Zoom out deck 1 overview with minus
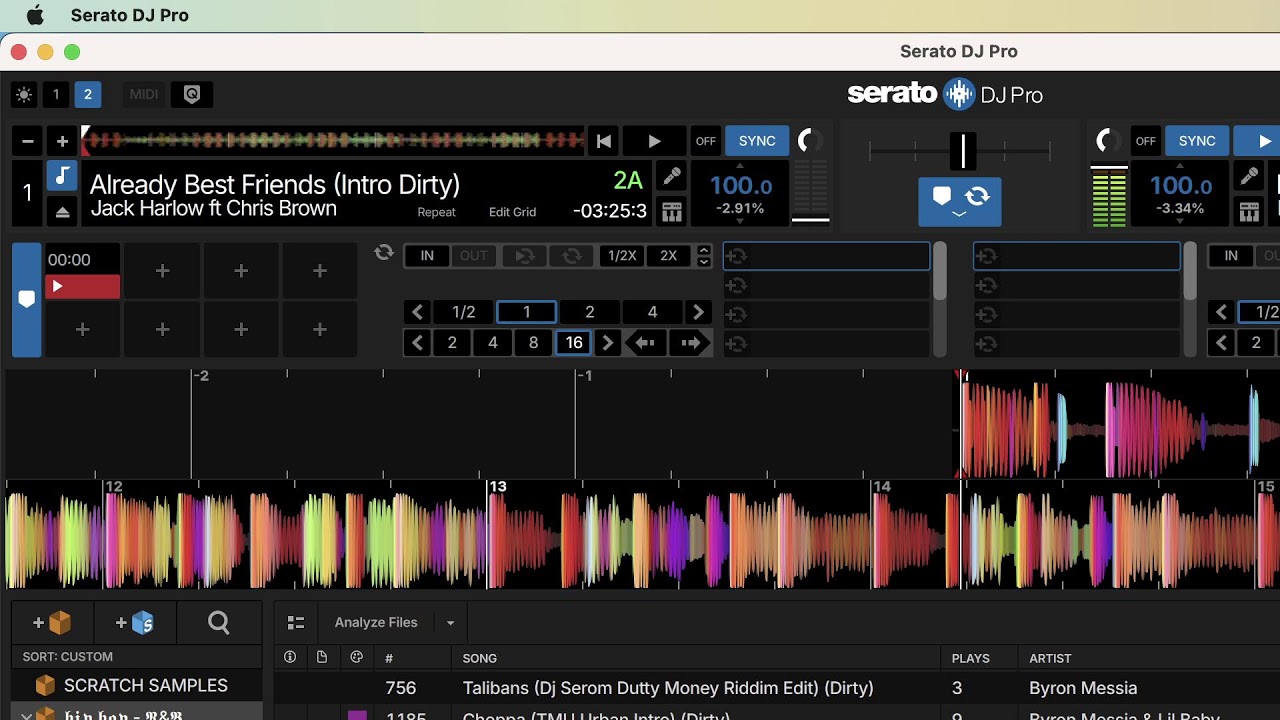Viewport: 1280px width, 720px height. [28, 142]
